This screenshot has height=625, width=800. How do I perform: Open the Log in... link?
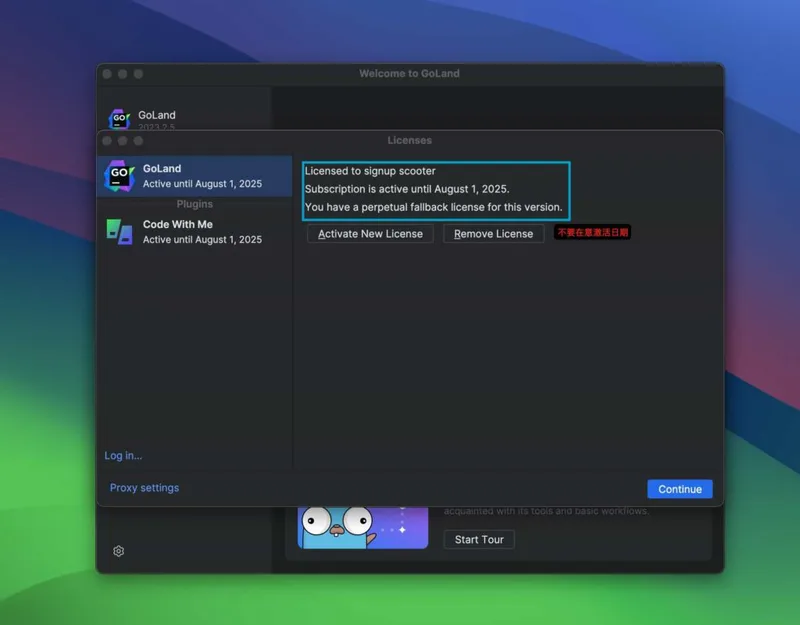click(123, 456)
